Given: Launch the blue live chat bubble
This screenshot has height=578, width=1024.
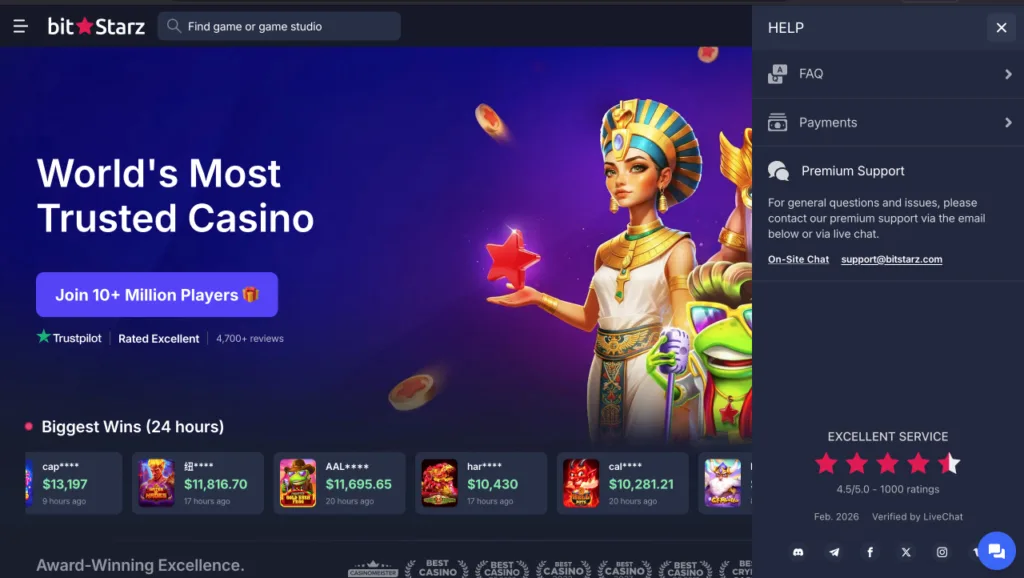Looking at the screenshot, I should coord(997,551).
